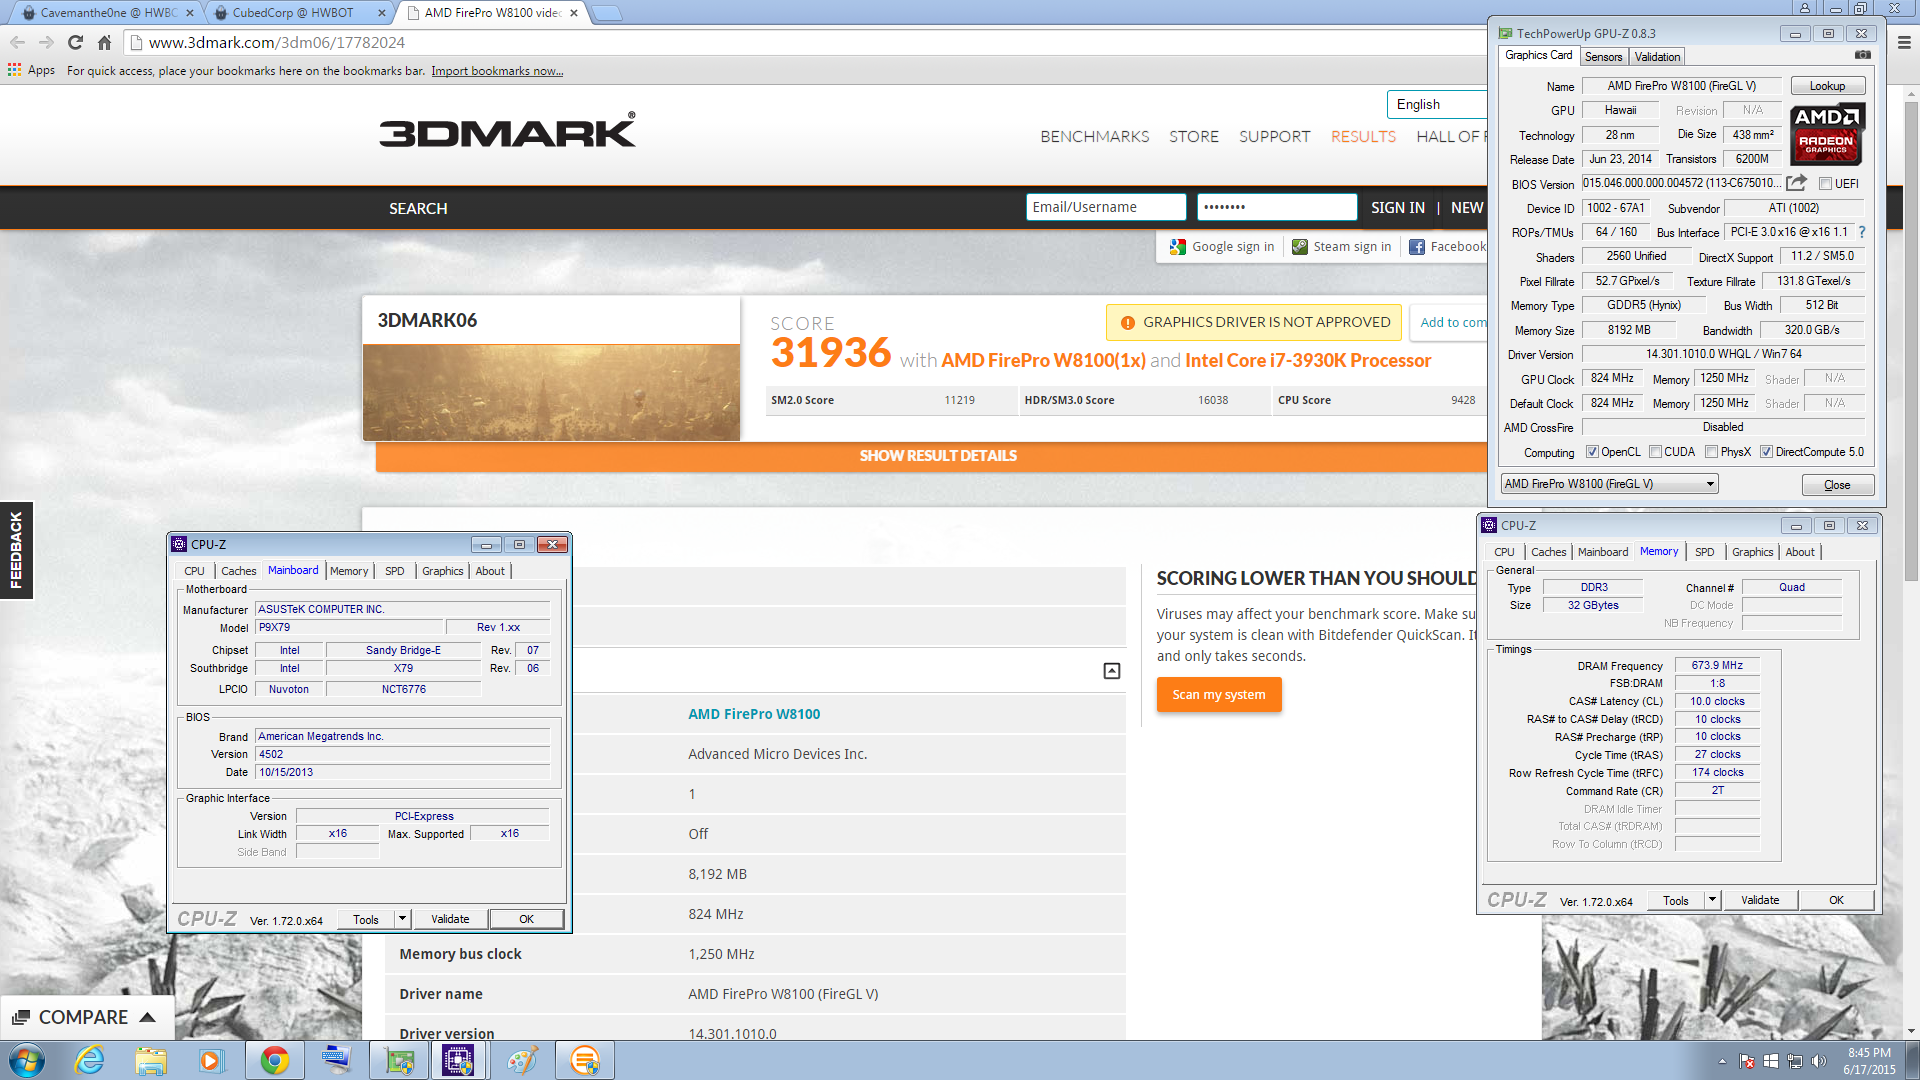Expand SHOW RESULT DETAILS bar

click(x=937, y=456)
